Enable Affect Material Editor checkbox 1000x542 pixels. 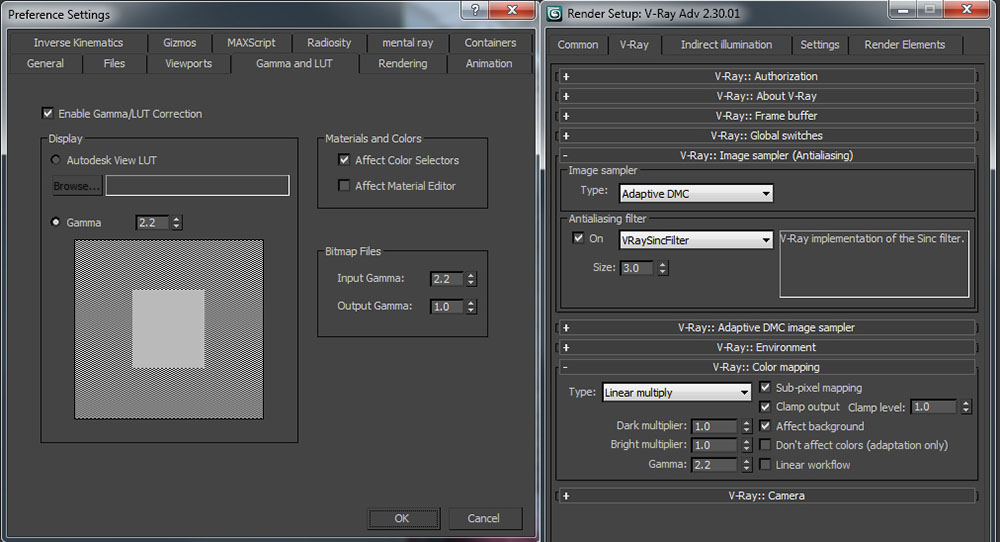coord(344,186)
